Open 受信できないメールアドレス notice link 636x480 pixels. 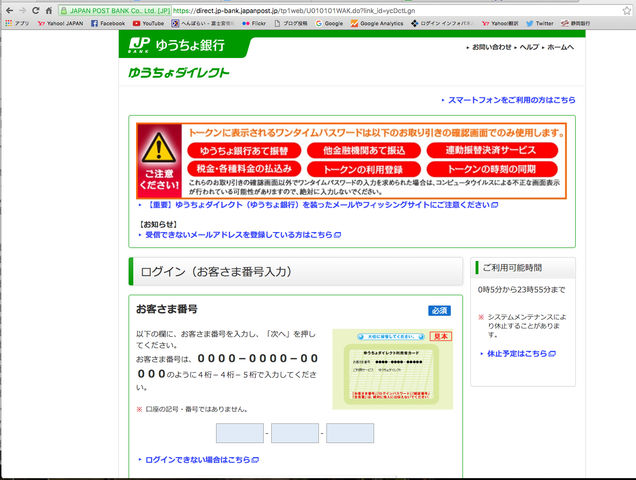coord(243,235)
